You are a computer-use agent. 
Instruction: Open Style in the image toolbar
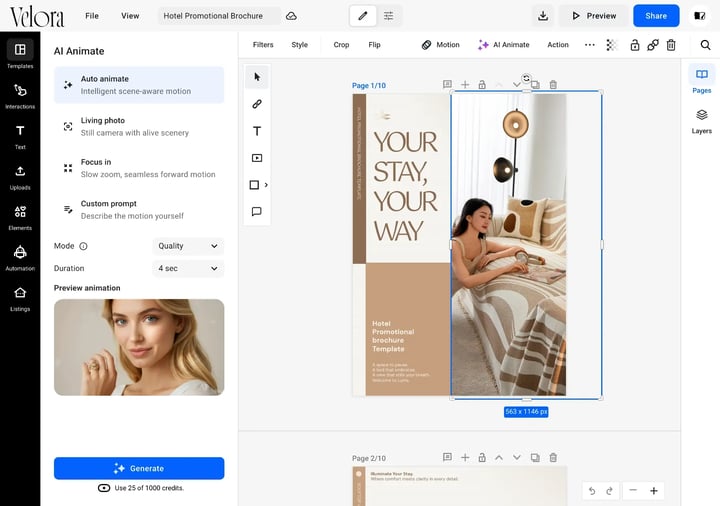click(299, 45)
